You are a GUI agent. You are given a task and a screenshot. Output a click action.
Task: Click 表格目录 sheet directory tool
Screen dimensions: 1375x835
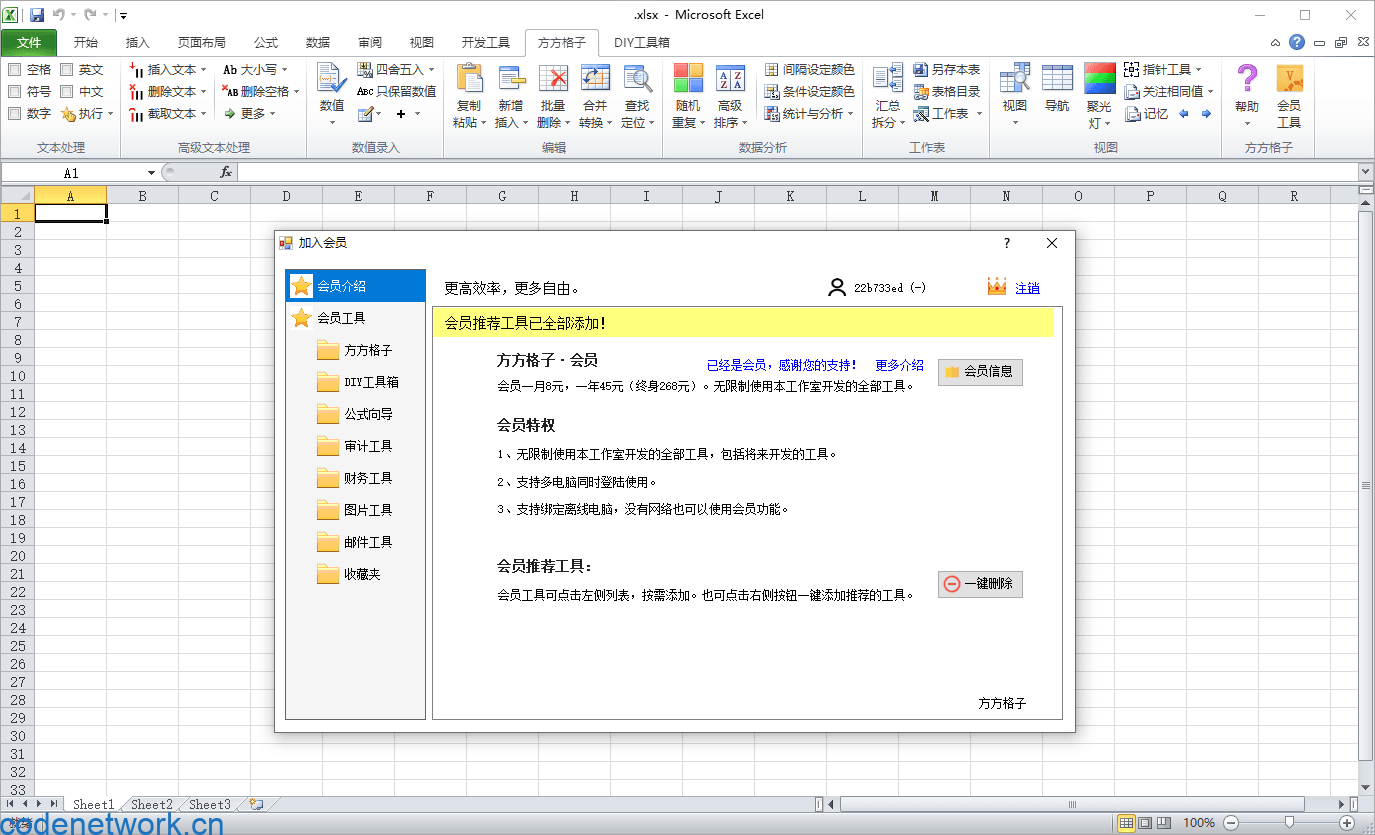point(947,91)
